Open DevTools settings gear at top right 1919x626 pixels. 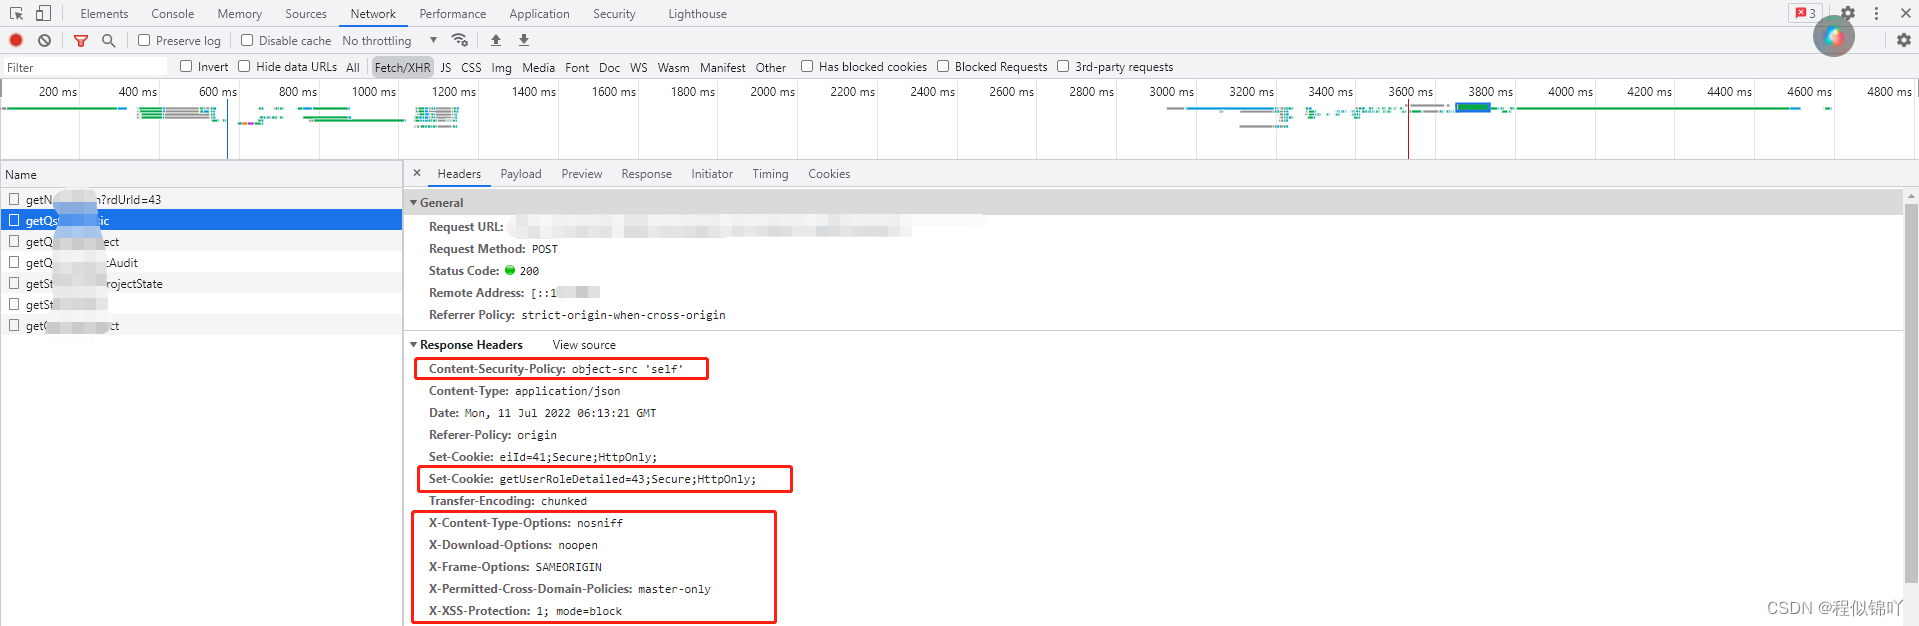pyautogui.click(x=1848, y=13)
